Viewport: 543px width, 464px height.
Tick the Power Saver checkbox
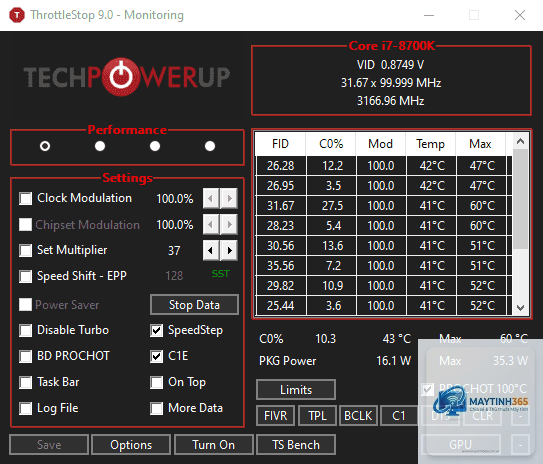26,305
